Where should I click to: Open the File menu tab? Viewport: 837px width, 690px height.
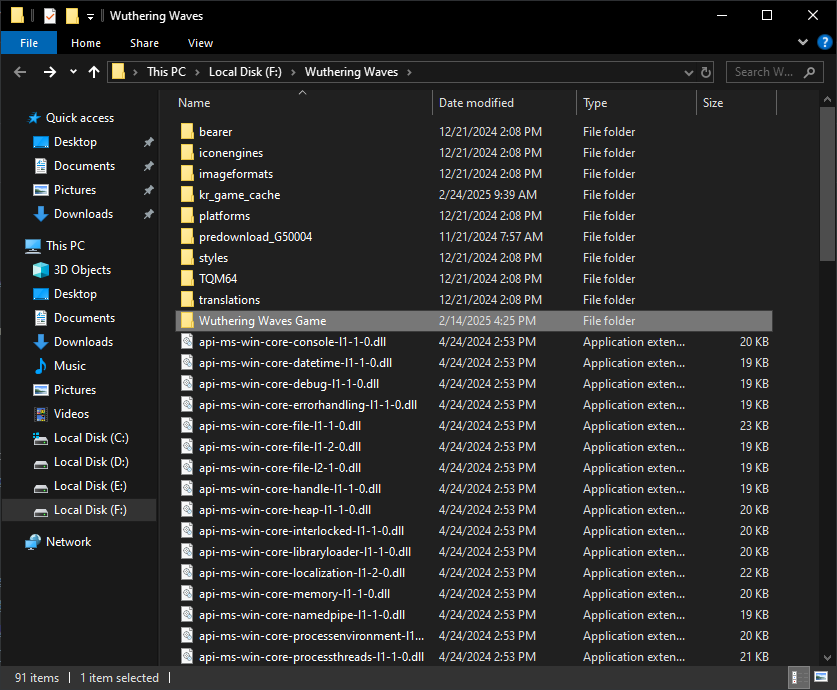(29, 43)
